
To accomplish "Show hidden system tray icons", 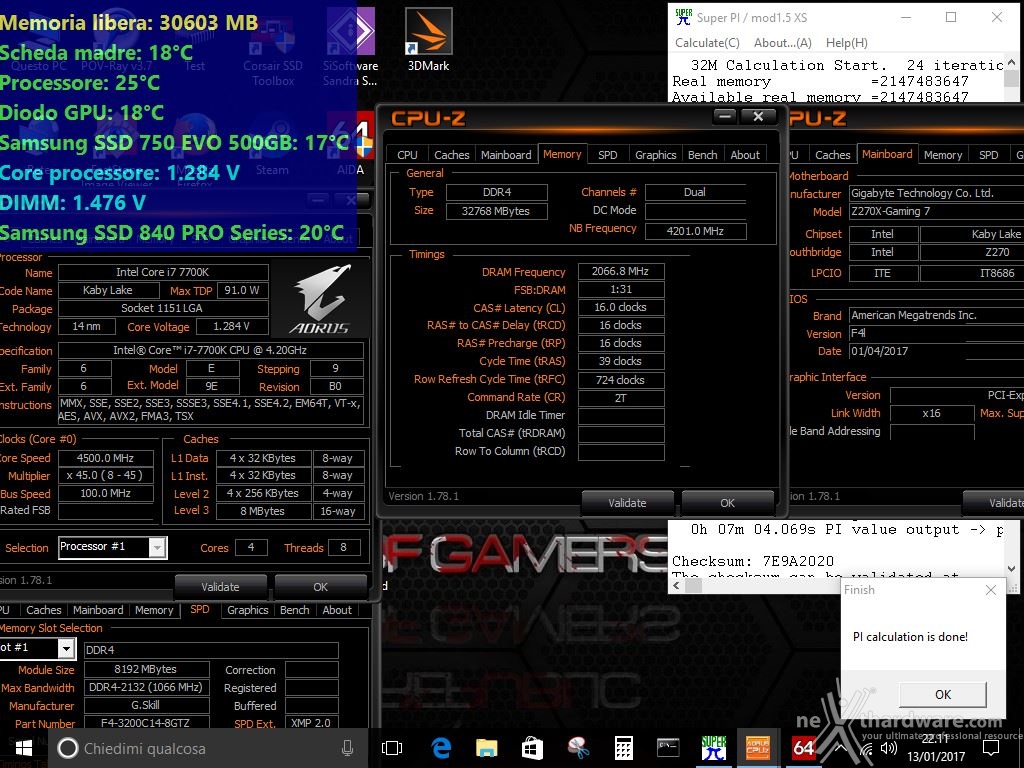I will pyautogui.click(x=840, y=749).
